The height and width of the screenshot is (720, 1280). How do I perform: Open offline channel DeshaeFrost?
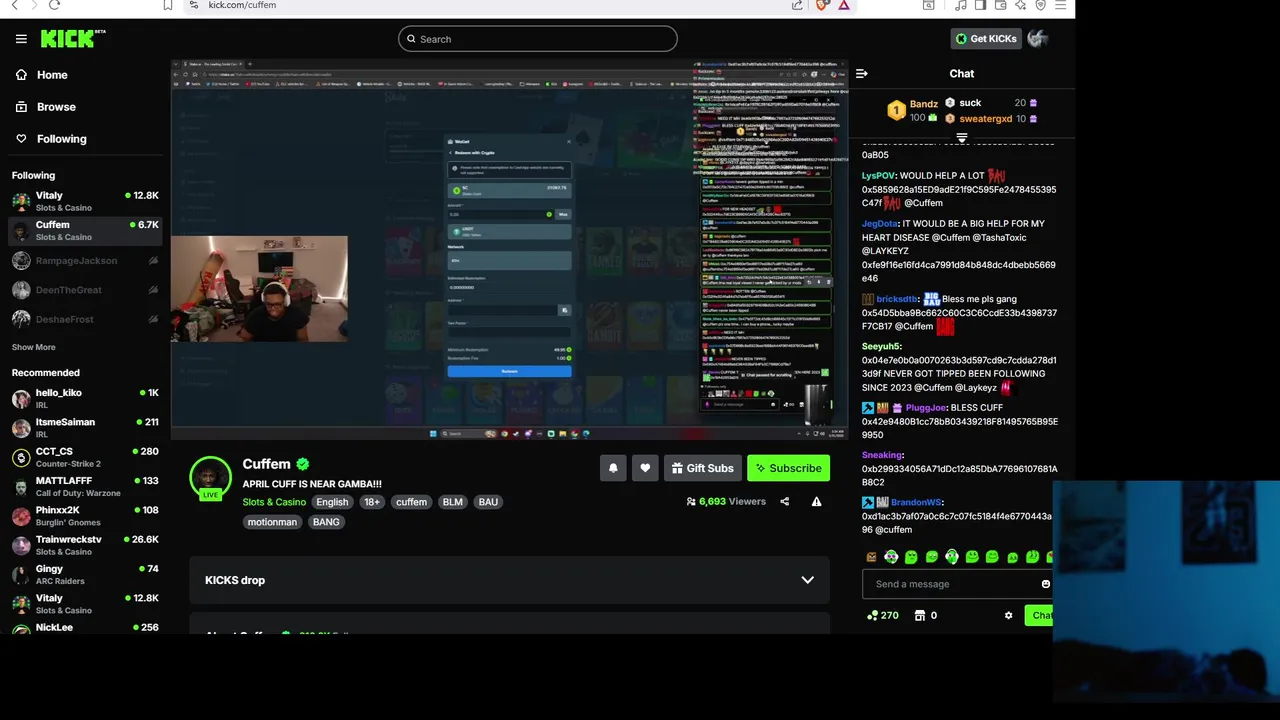[x=85, y=319]
